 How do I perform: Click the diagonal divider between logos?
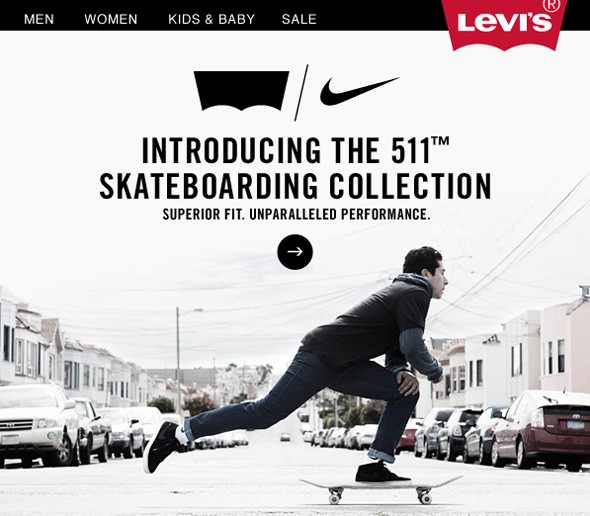[x=301, y=93]
